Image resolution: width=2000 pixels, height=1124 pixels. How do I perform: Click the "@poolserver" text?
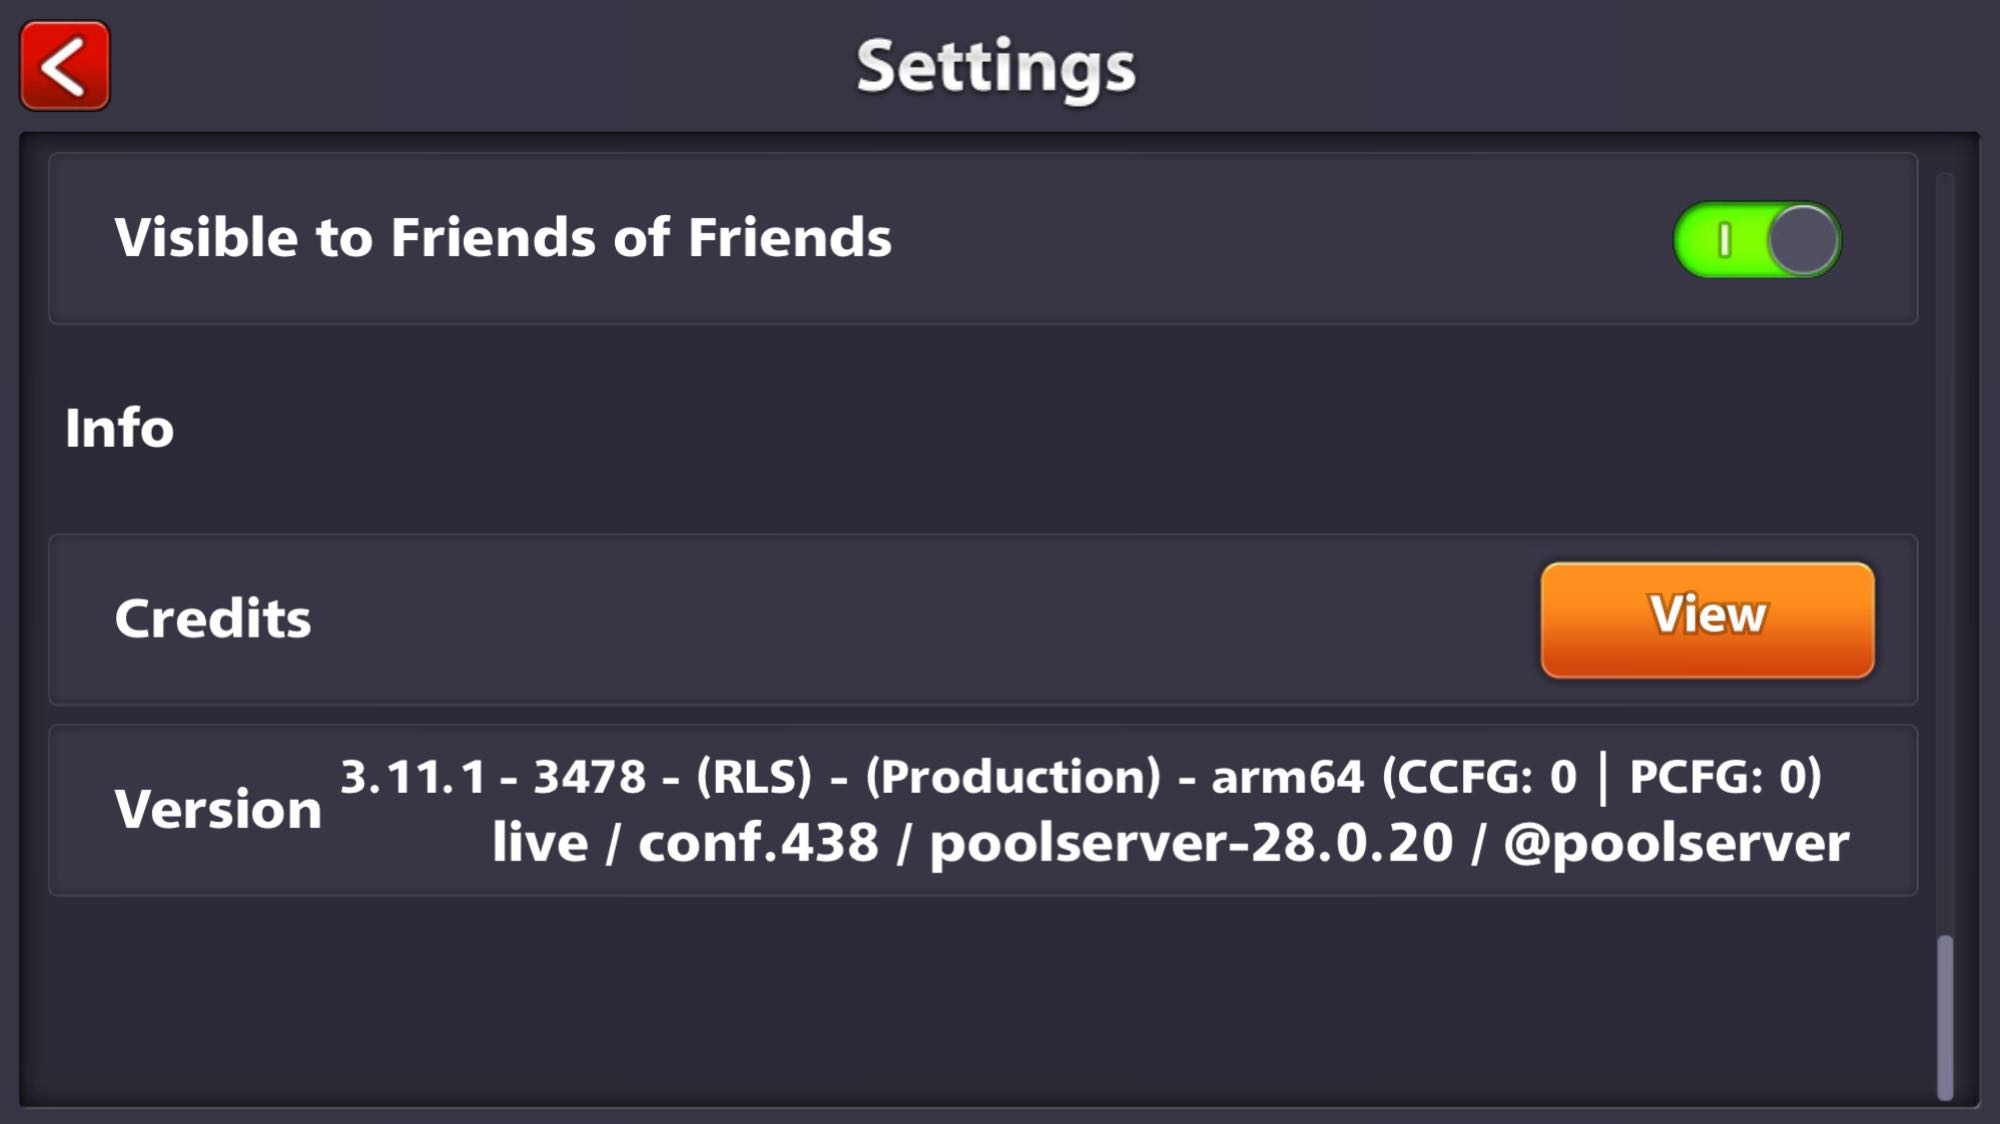coord(1676,842)
